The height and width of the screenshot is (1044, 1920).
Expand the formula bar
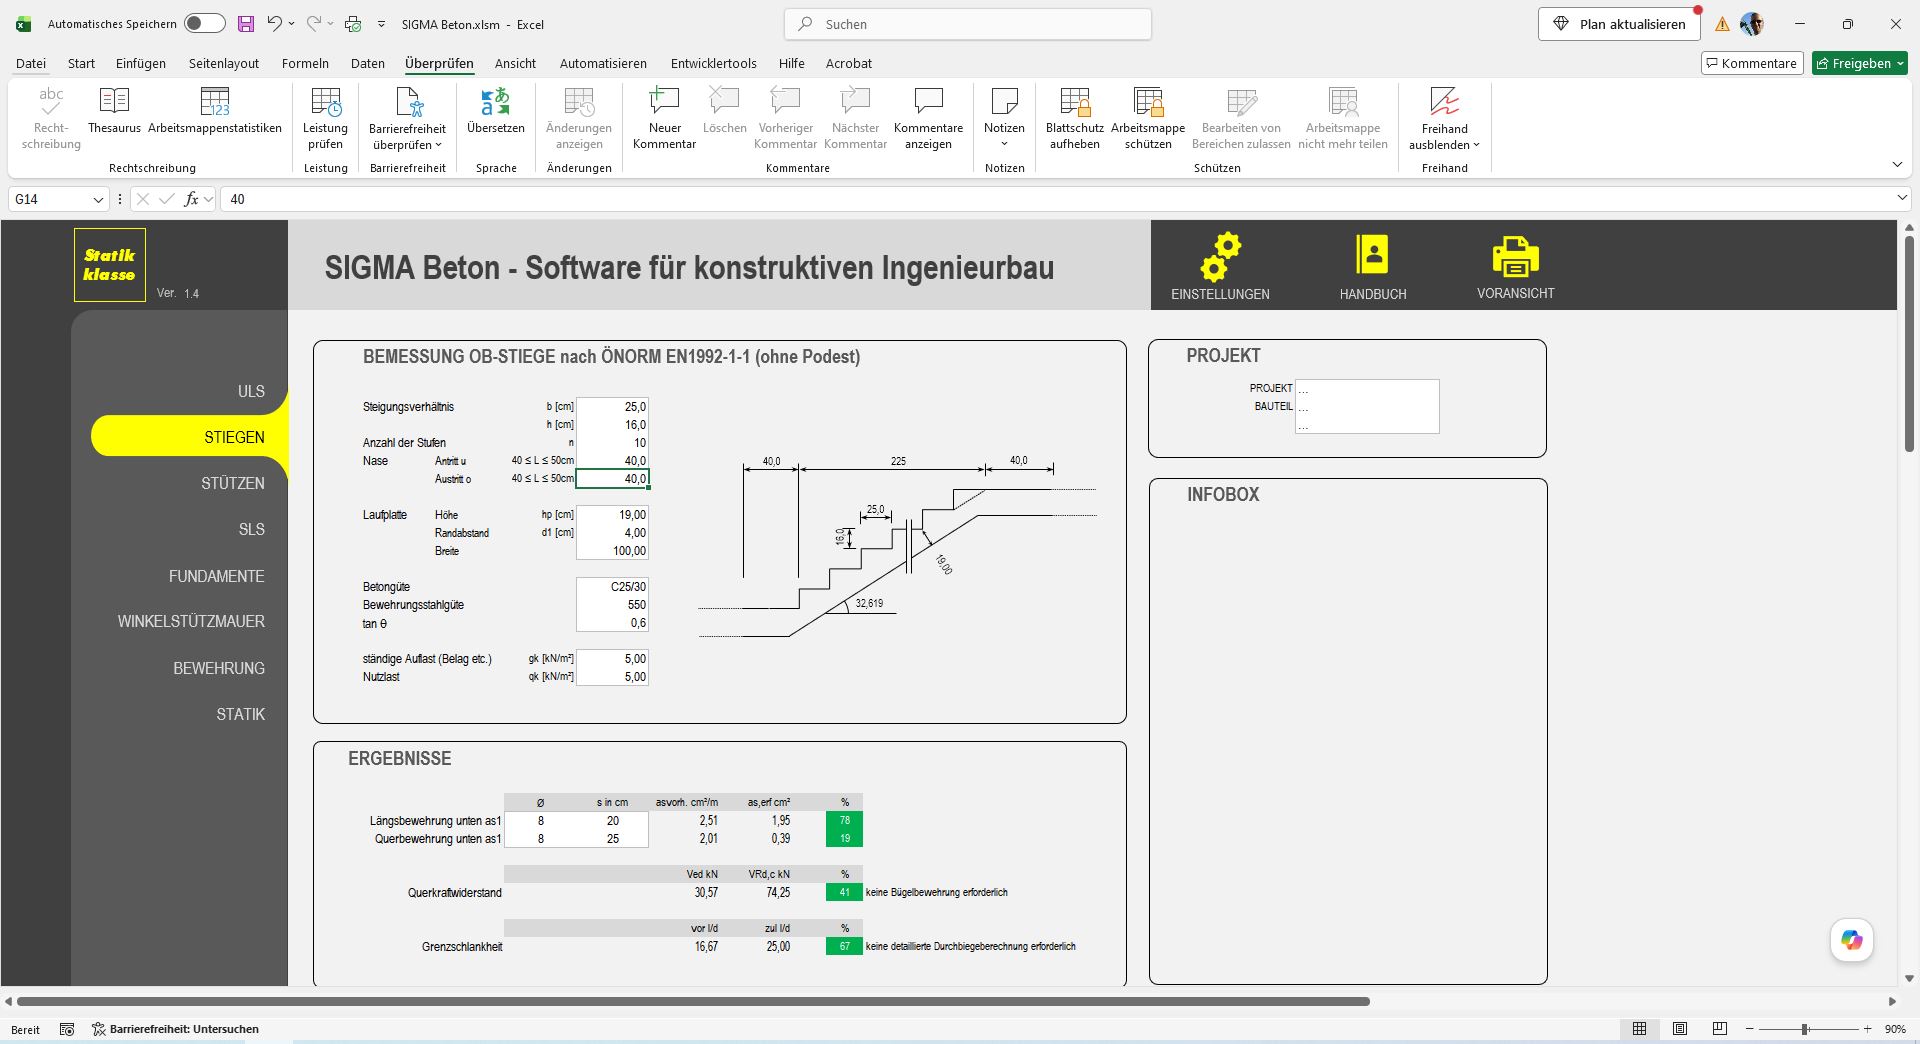tap(1902, 199)
